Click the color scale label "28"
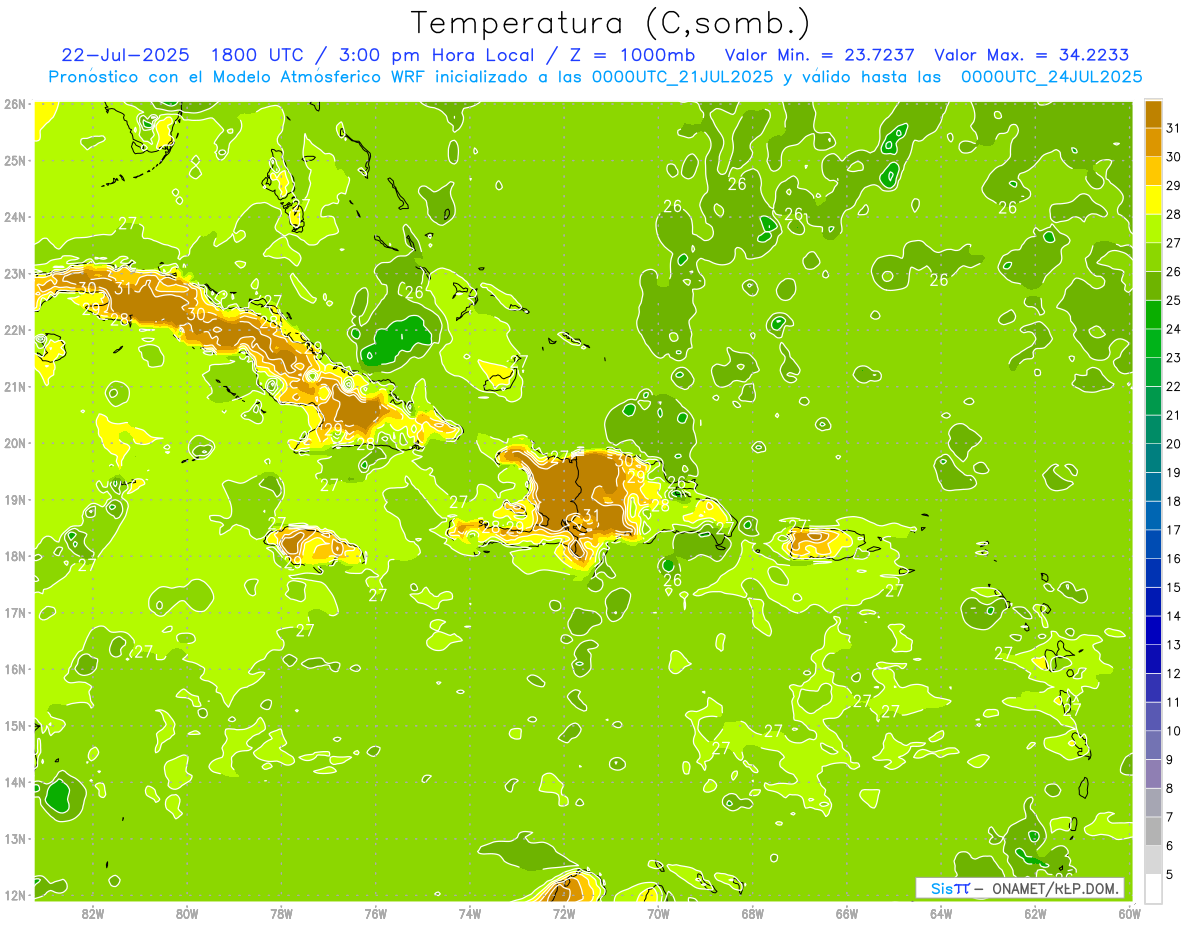This screenshot has width=1200, height=927. click(1174, 214)
